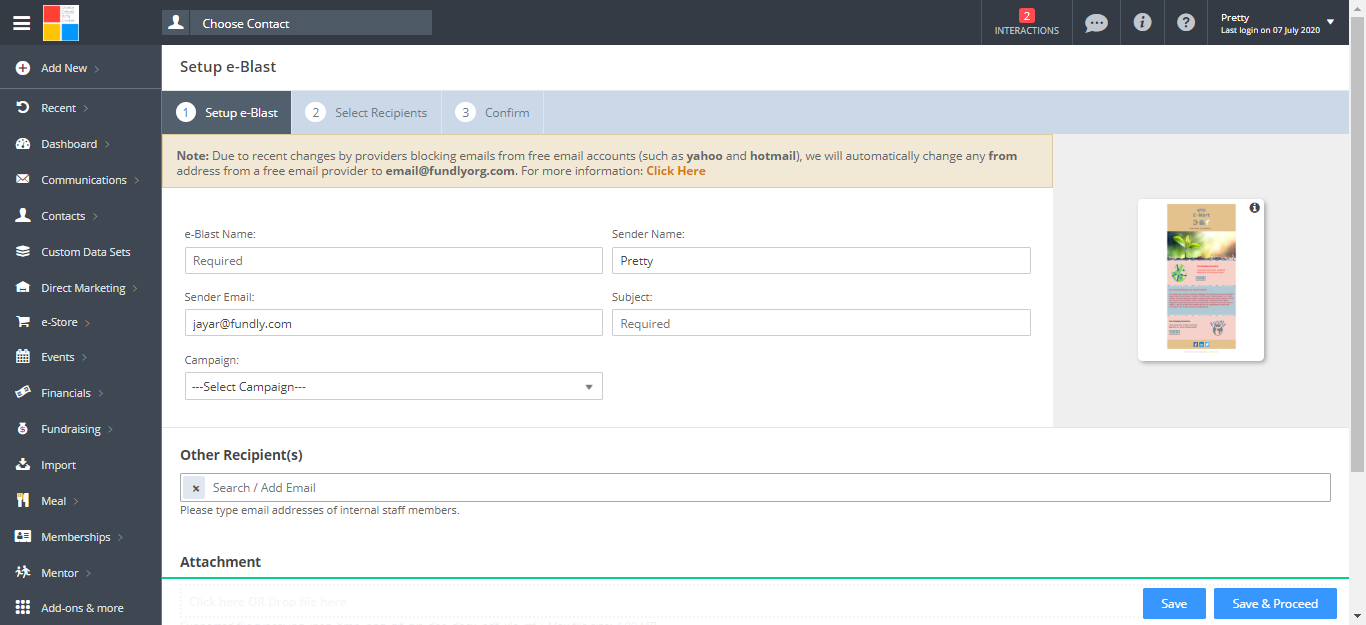Screen dimensions: 1366x625
Task: Click the Memberships menu label
Action: (76, 537)
